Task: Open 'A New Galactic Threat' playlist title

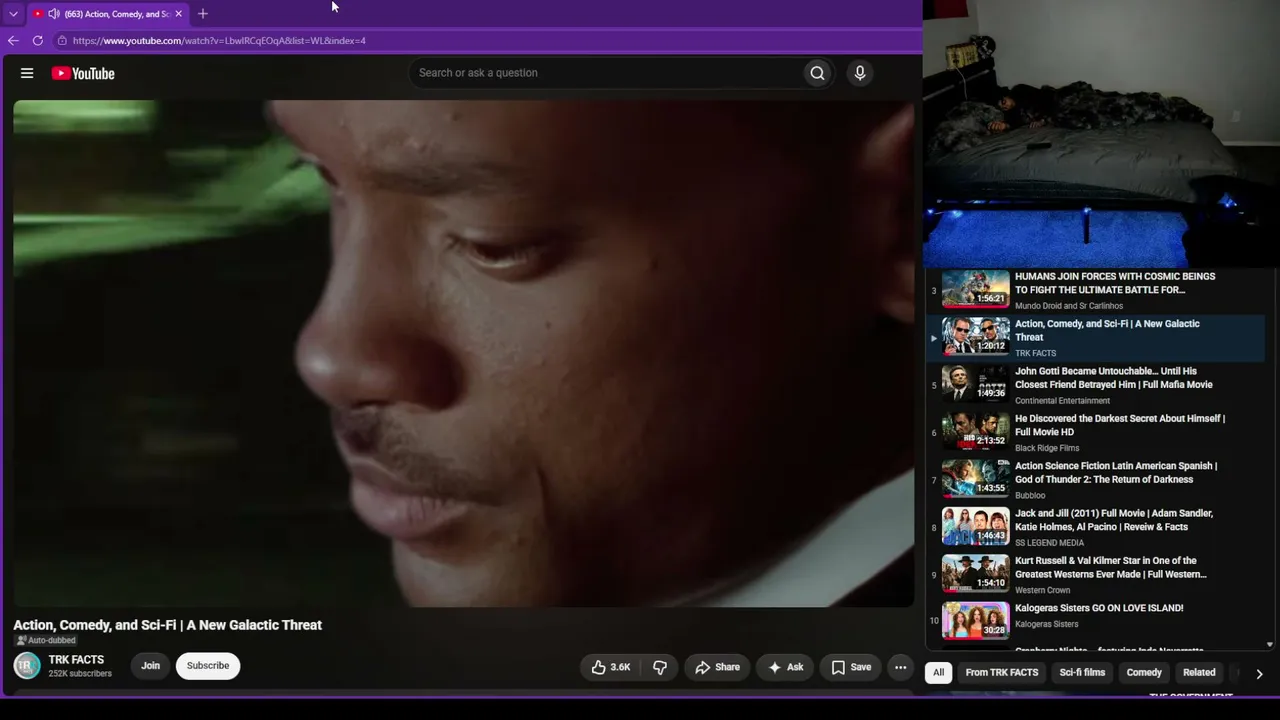Action: [1107, 330]
